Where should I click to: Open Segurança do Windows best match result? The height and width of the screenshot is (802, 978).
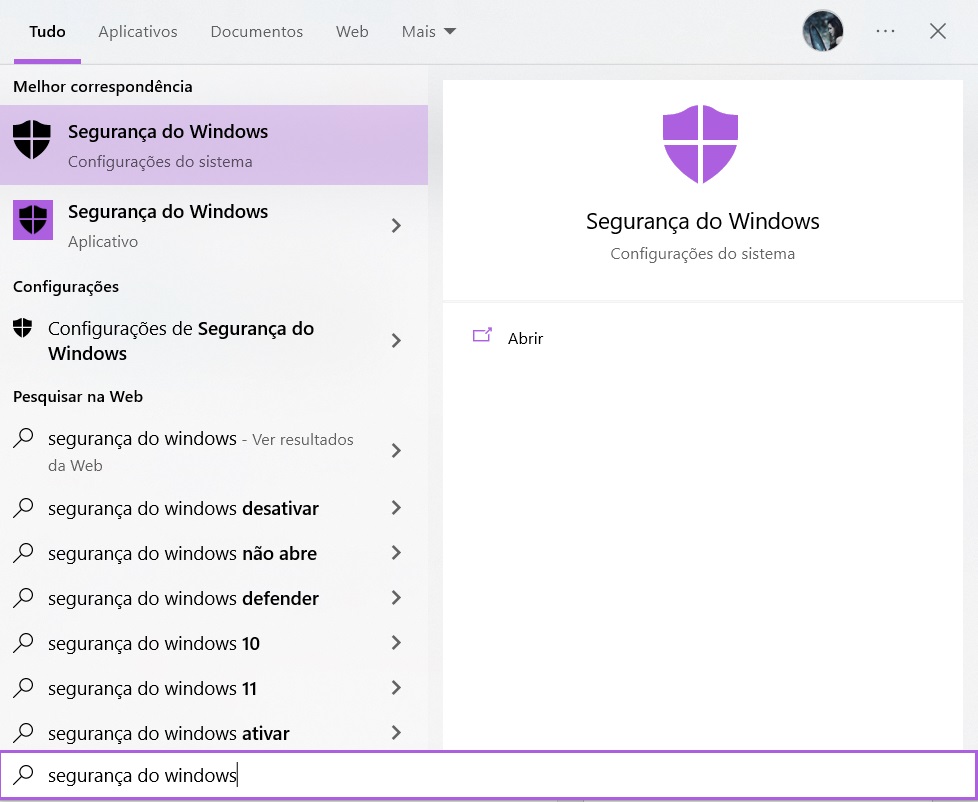click(214, 145)
